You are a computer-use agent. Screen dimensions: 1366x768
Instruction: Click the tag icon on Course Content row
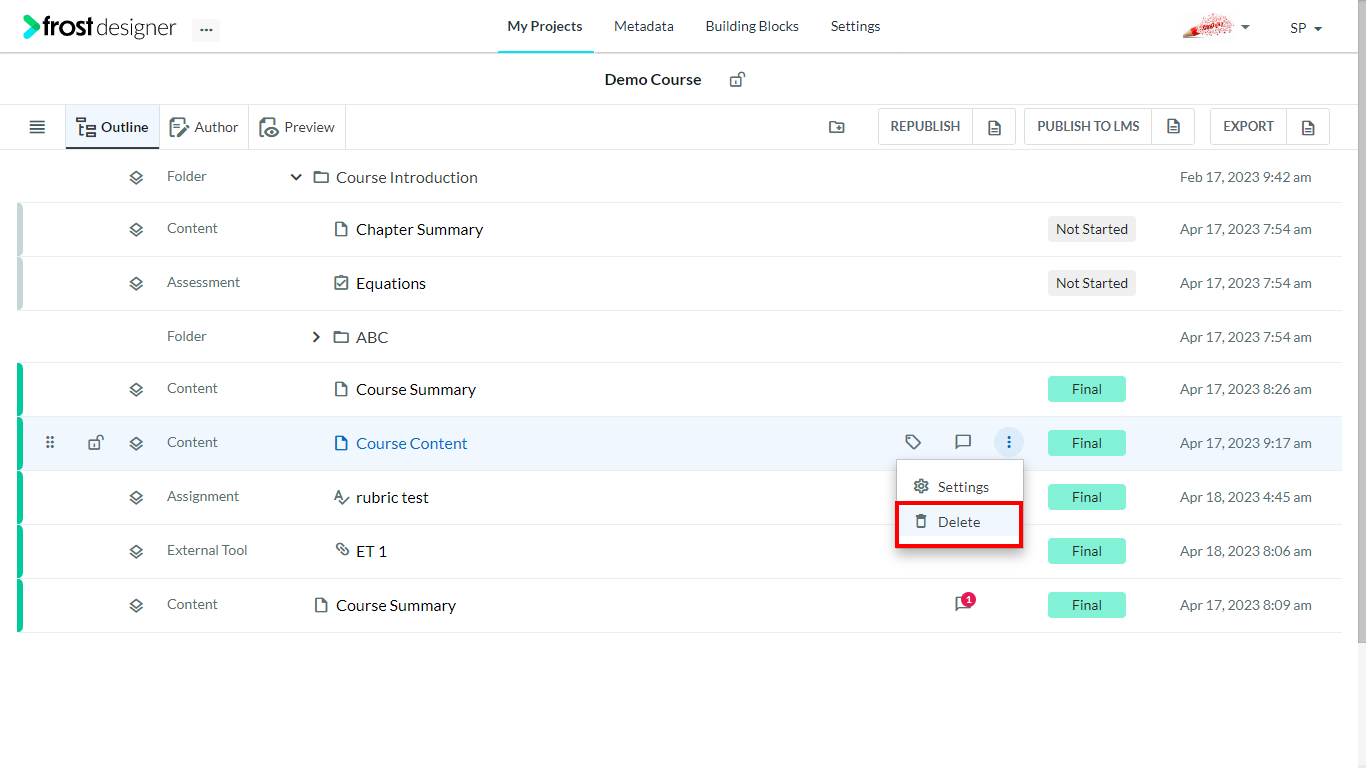tap(913, 442)
